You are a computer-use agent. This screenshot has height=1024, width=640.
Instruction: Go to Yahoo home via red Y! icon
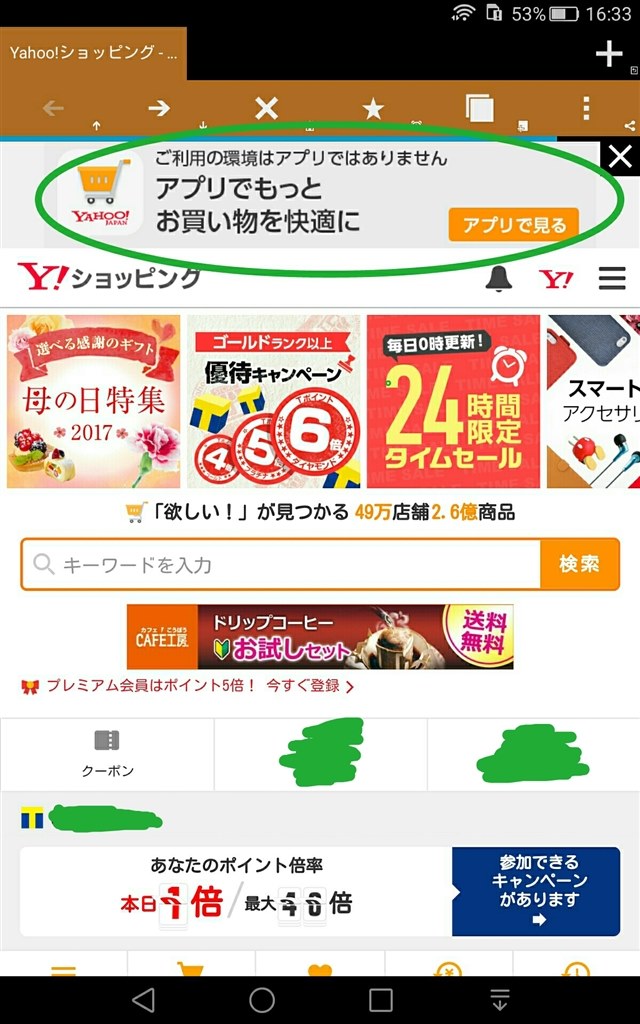pyautogui.click(x=556, y=280)
